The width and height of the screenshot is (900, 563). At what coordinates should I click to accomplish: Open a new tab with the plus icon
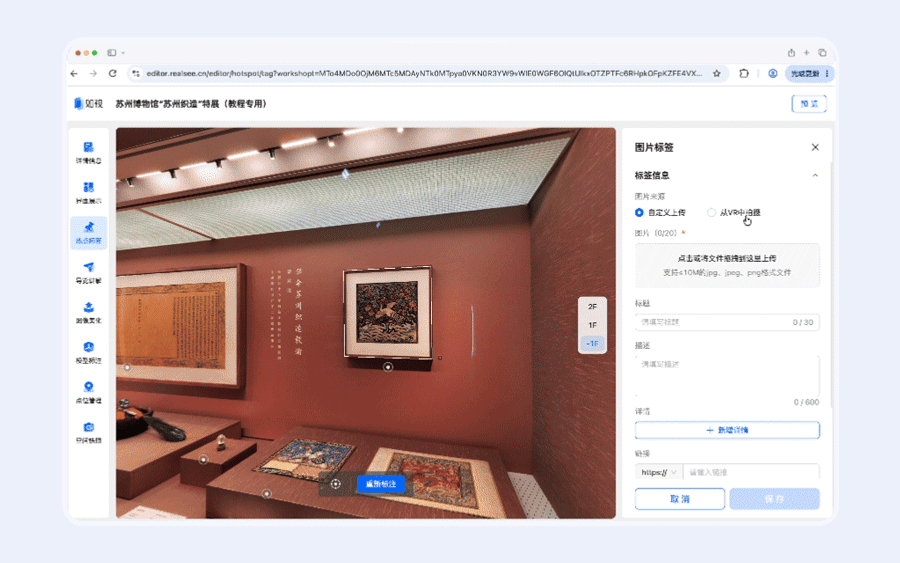click(x=806, y=53)
